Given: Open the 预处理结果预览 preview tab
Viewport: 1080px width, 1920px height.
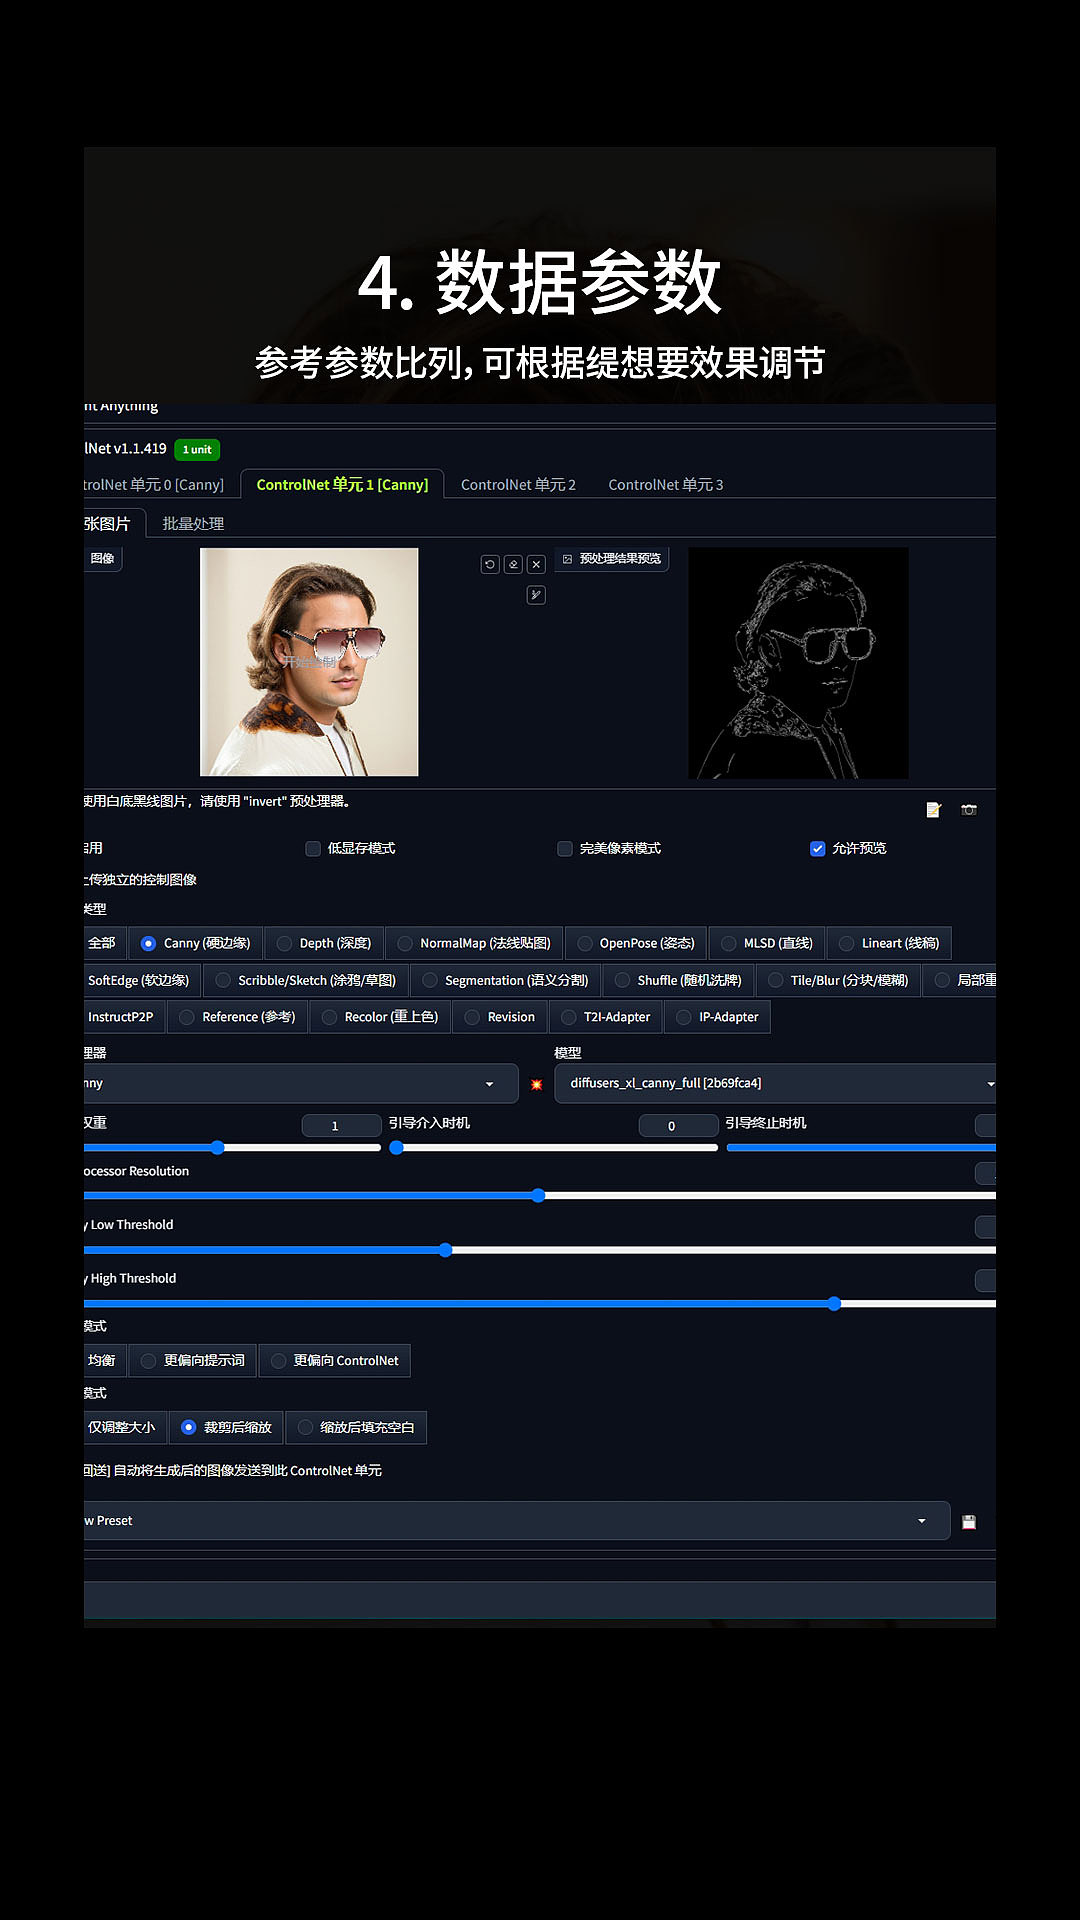Looking at the screenshot, I should pos(612,558).
